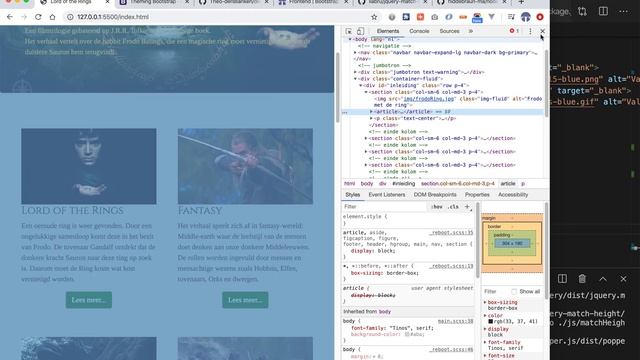Collapse the container-fluid div node

pyautogui.click(x=355, y=79)
